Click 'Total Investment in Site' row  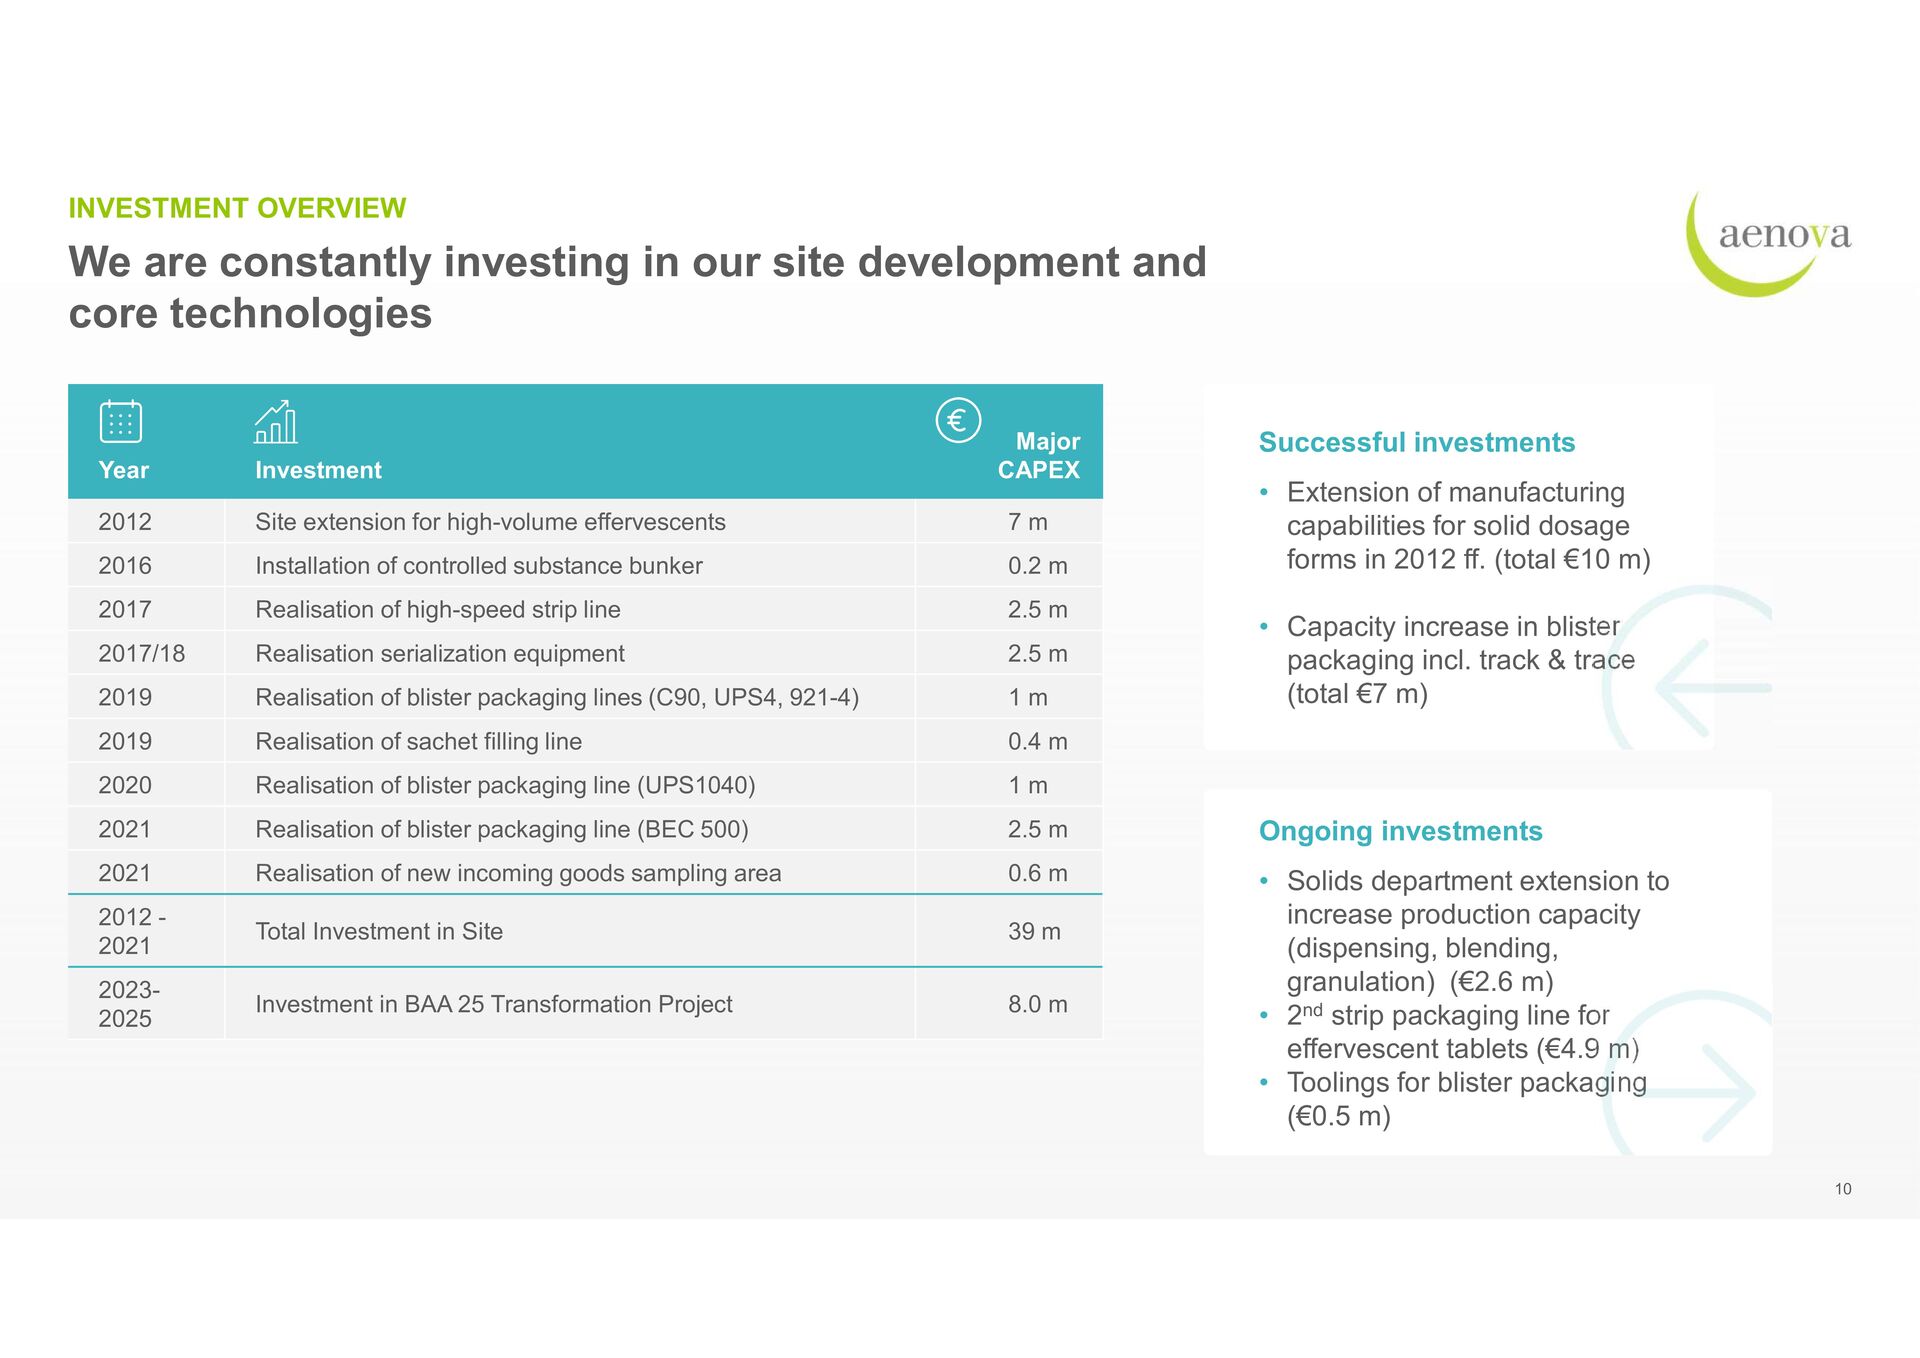585,931
